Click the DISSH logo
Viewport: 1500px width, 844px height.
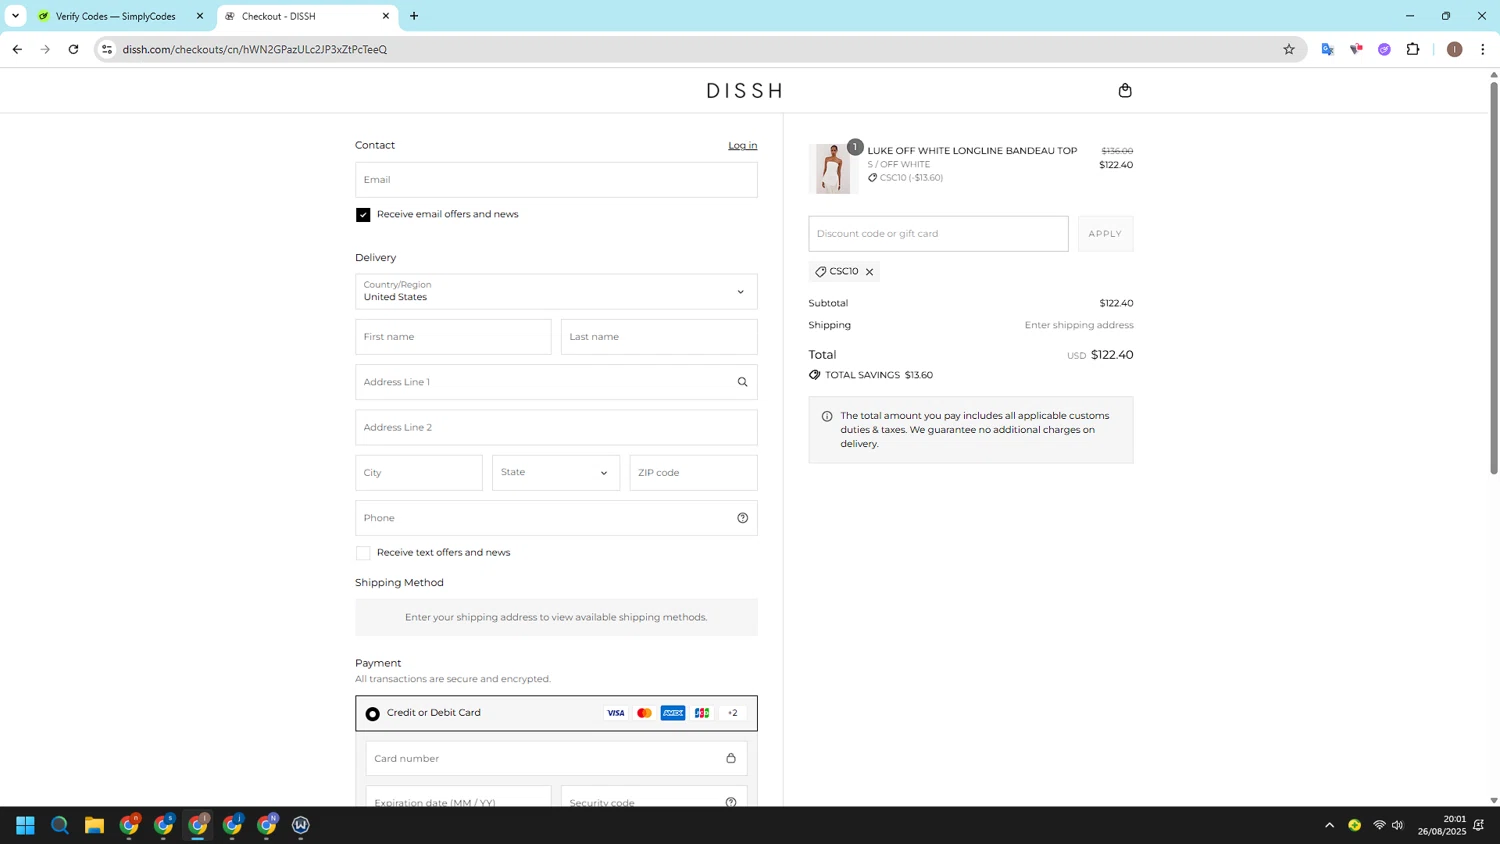744,91
